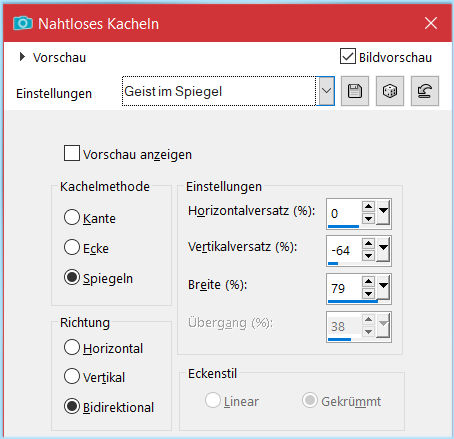Close the Nahtloses Kacheln dialog
Image resolution: width=454 pixels, height=439 pixels.
(x=431, y=23)
